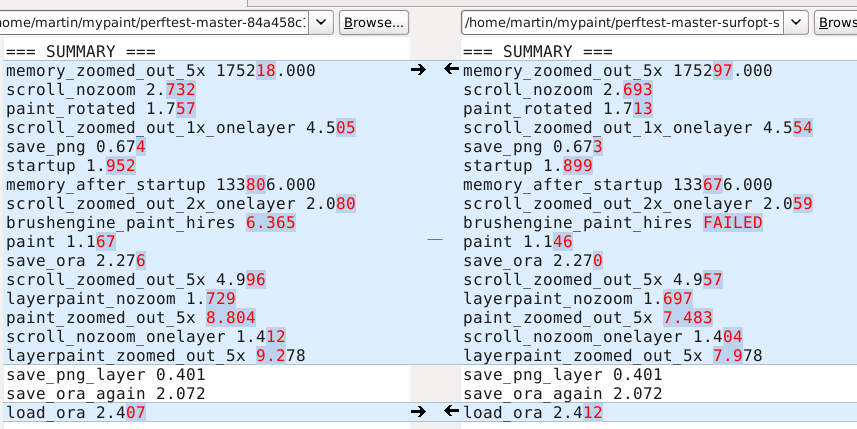The image size is (857, 429).
Task: Push the memory_zoomed_out_5x change to the right pane
Action: 418,70
